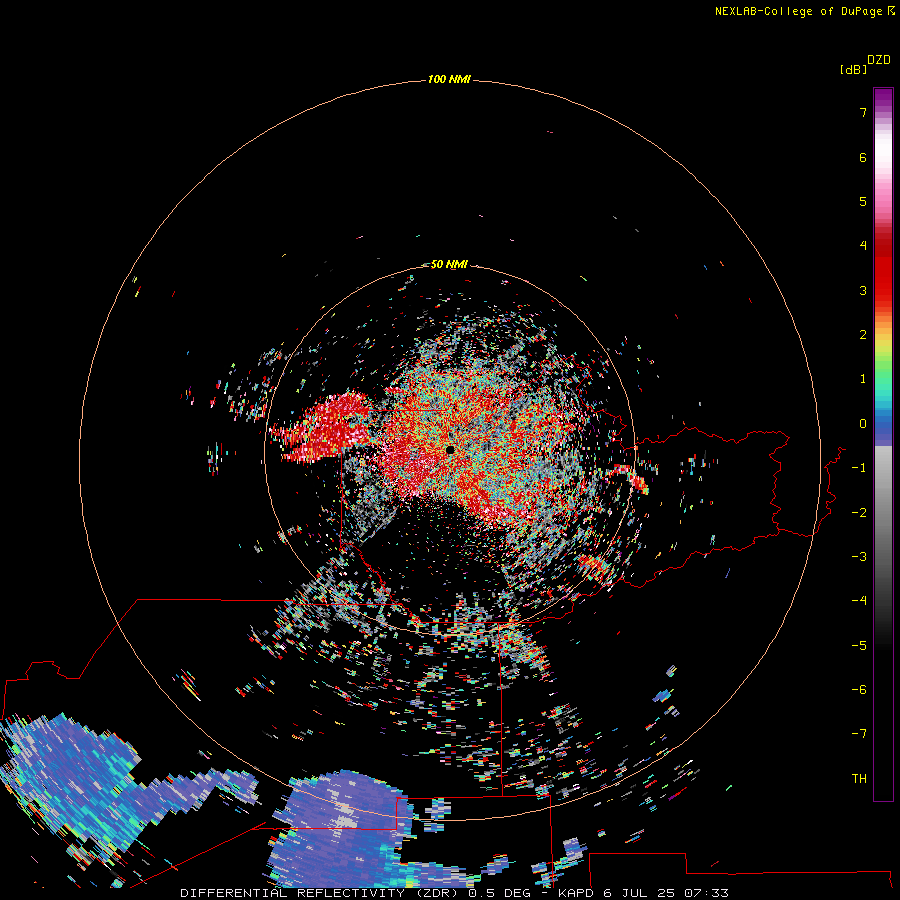The width and height of the screenshot is (900, 900).
Task: Click the 3 value on the dB scale
Action: (x=863, y=290)
